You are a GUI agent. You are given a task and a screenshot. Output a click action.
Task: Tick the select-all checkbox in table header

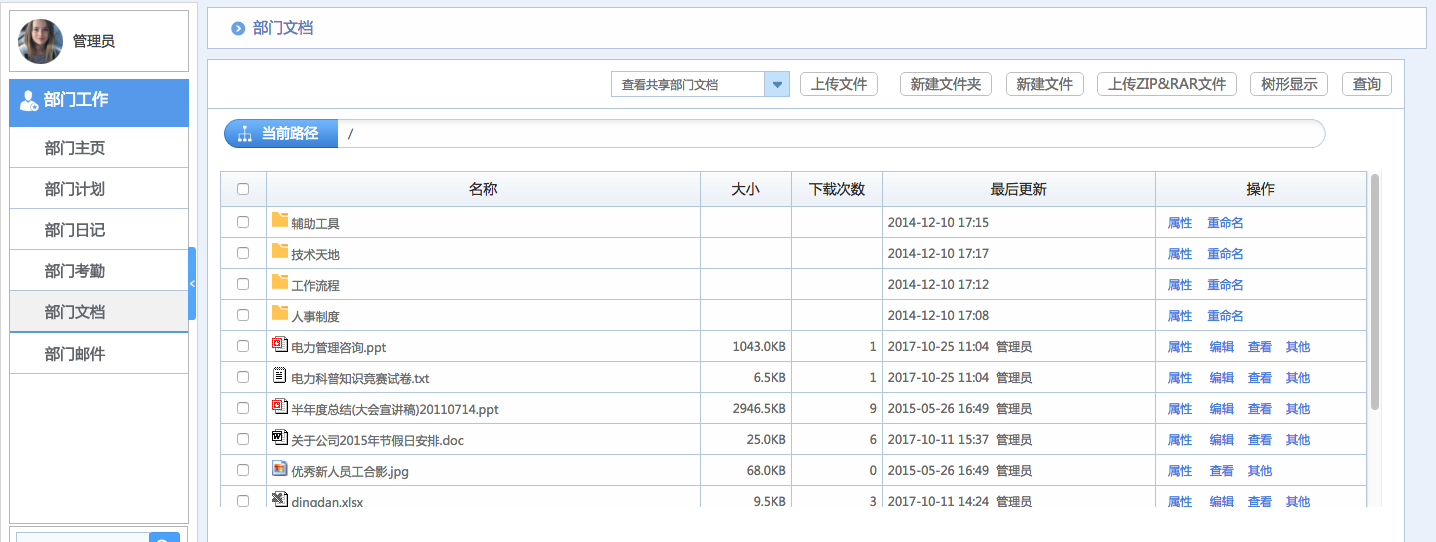[x=243, y=189]
